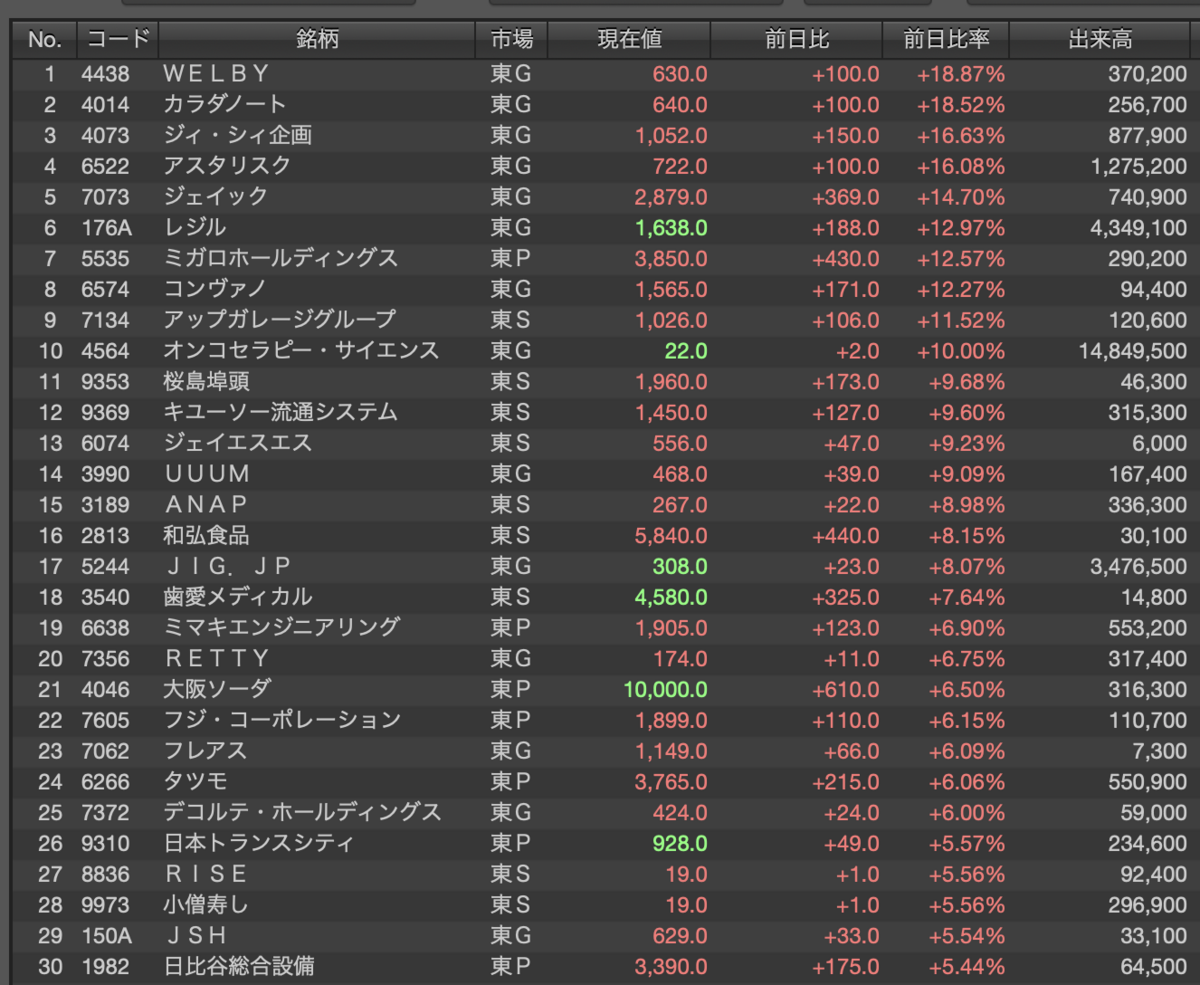Click 小僧寿し in the ranking

click(205, 905)
